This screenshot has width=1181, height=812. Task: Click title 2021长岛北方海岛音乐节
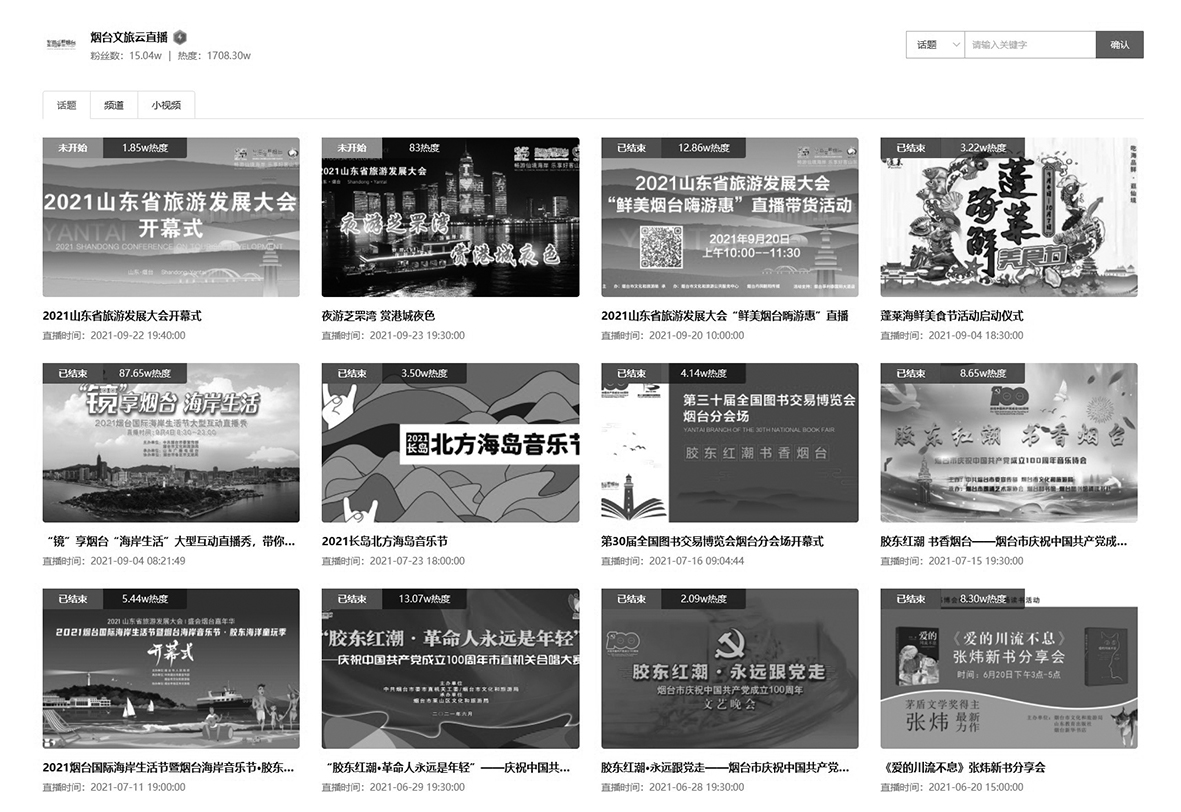384,542
